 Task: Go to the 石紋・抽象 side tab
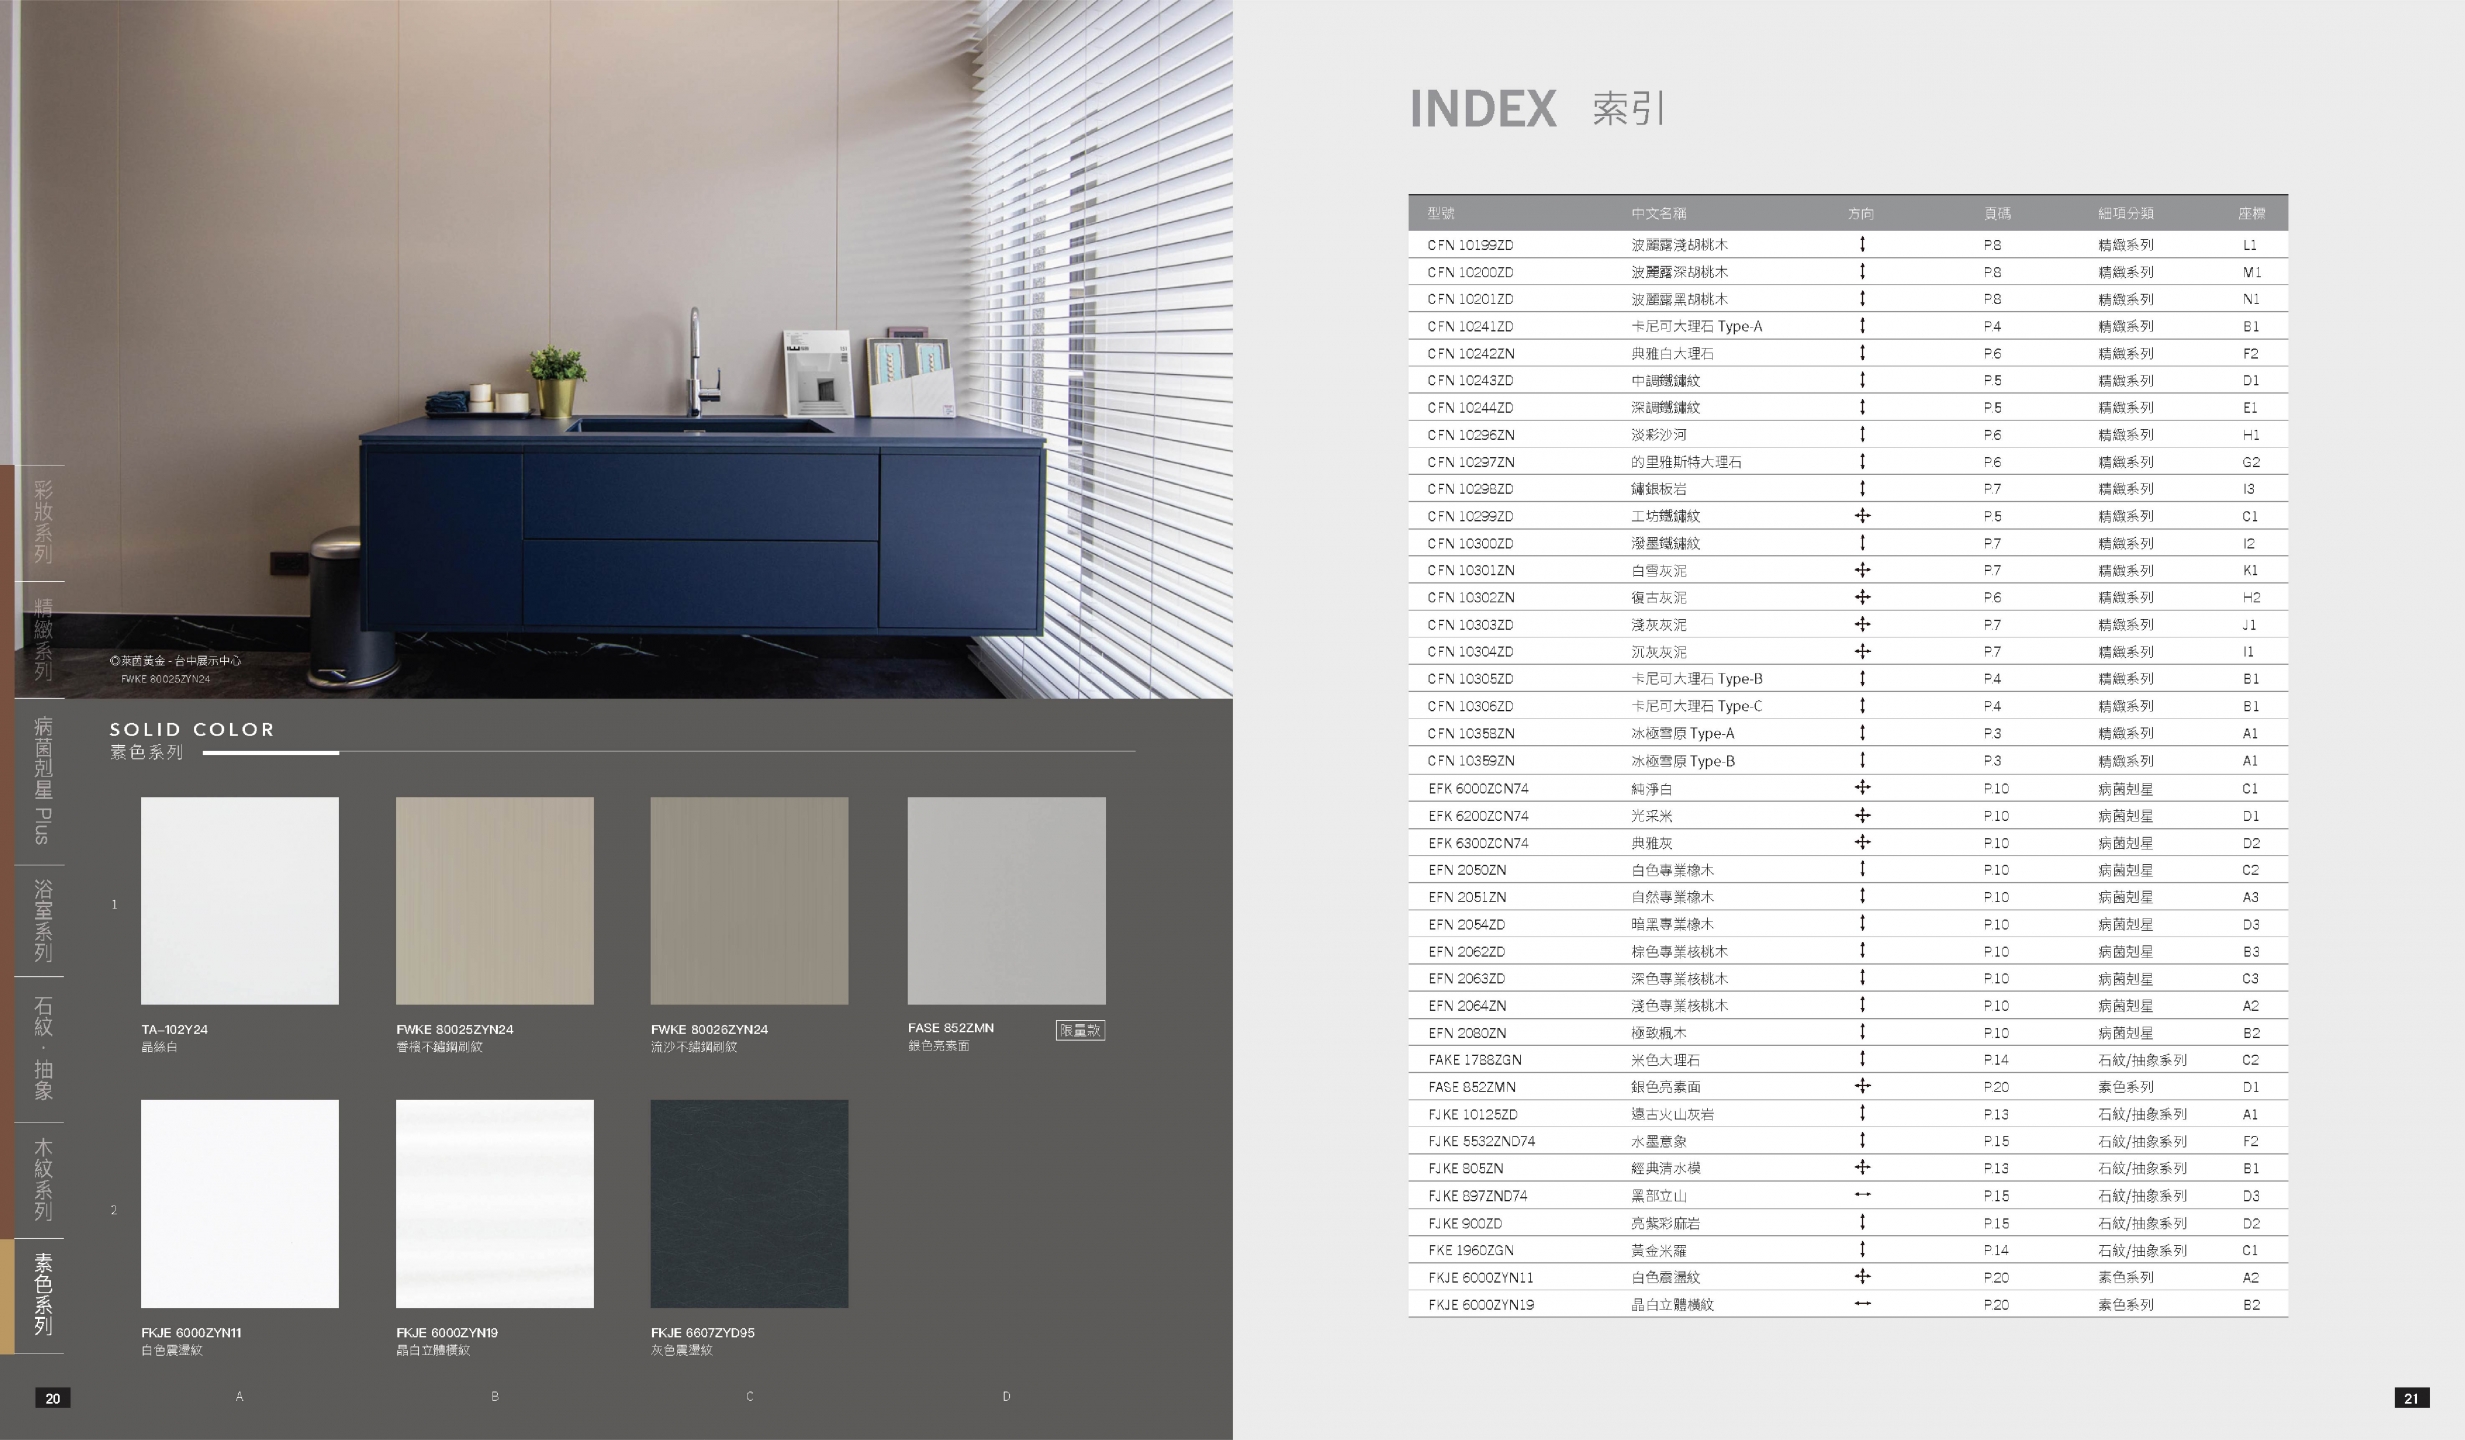click(x=42, y=1048)
